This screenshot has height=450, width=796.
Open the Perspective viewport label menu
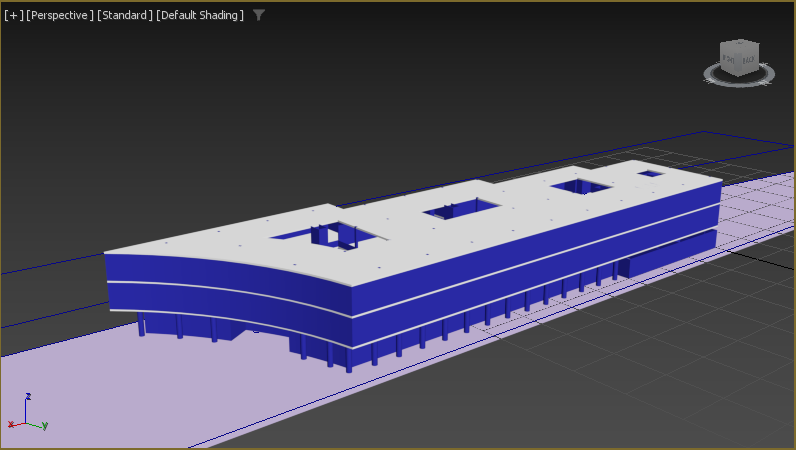click(x=60, y=15)
